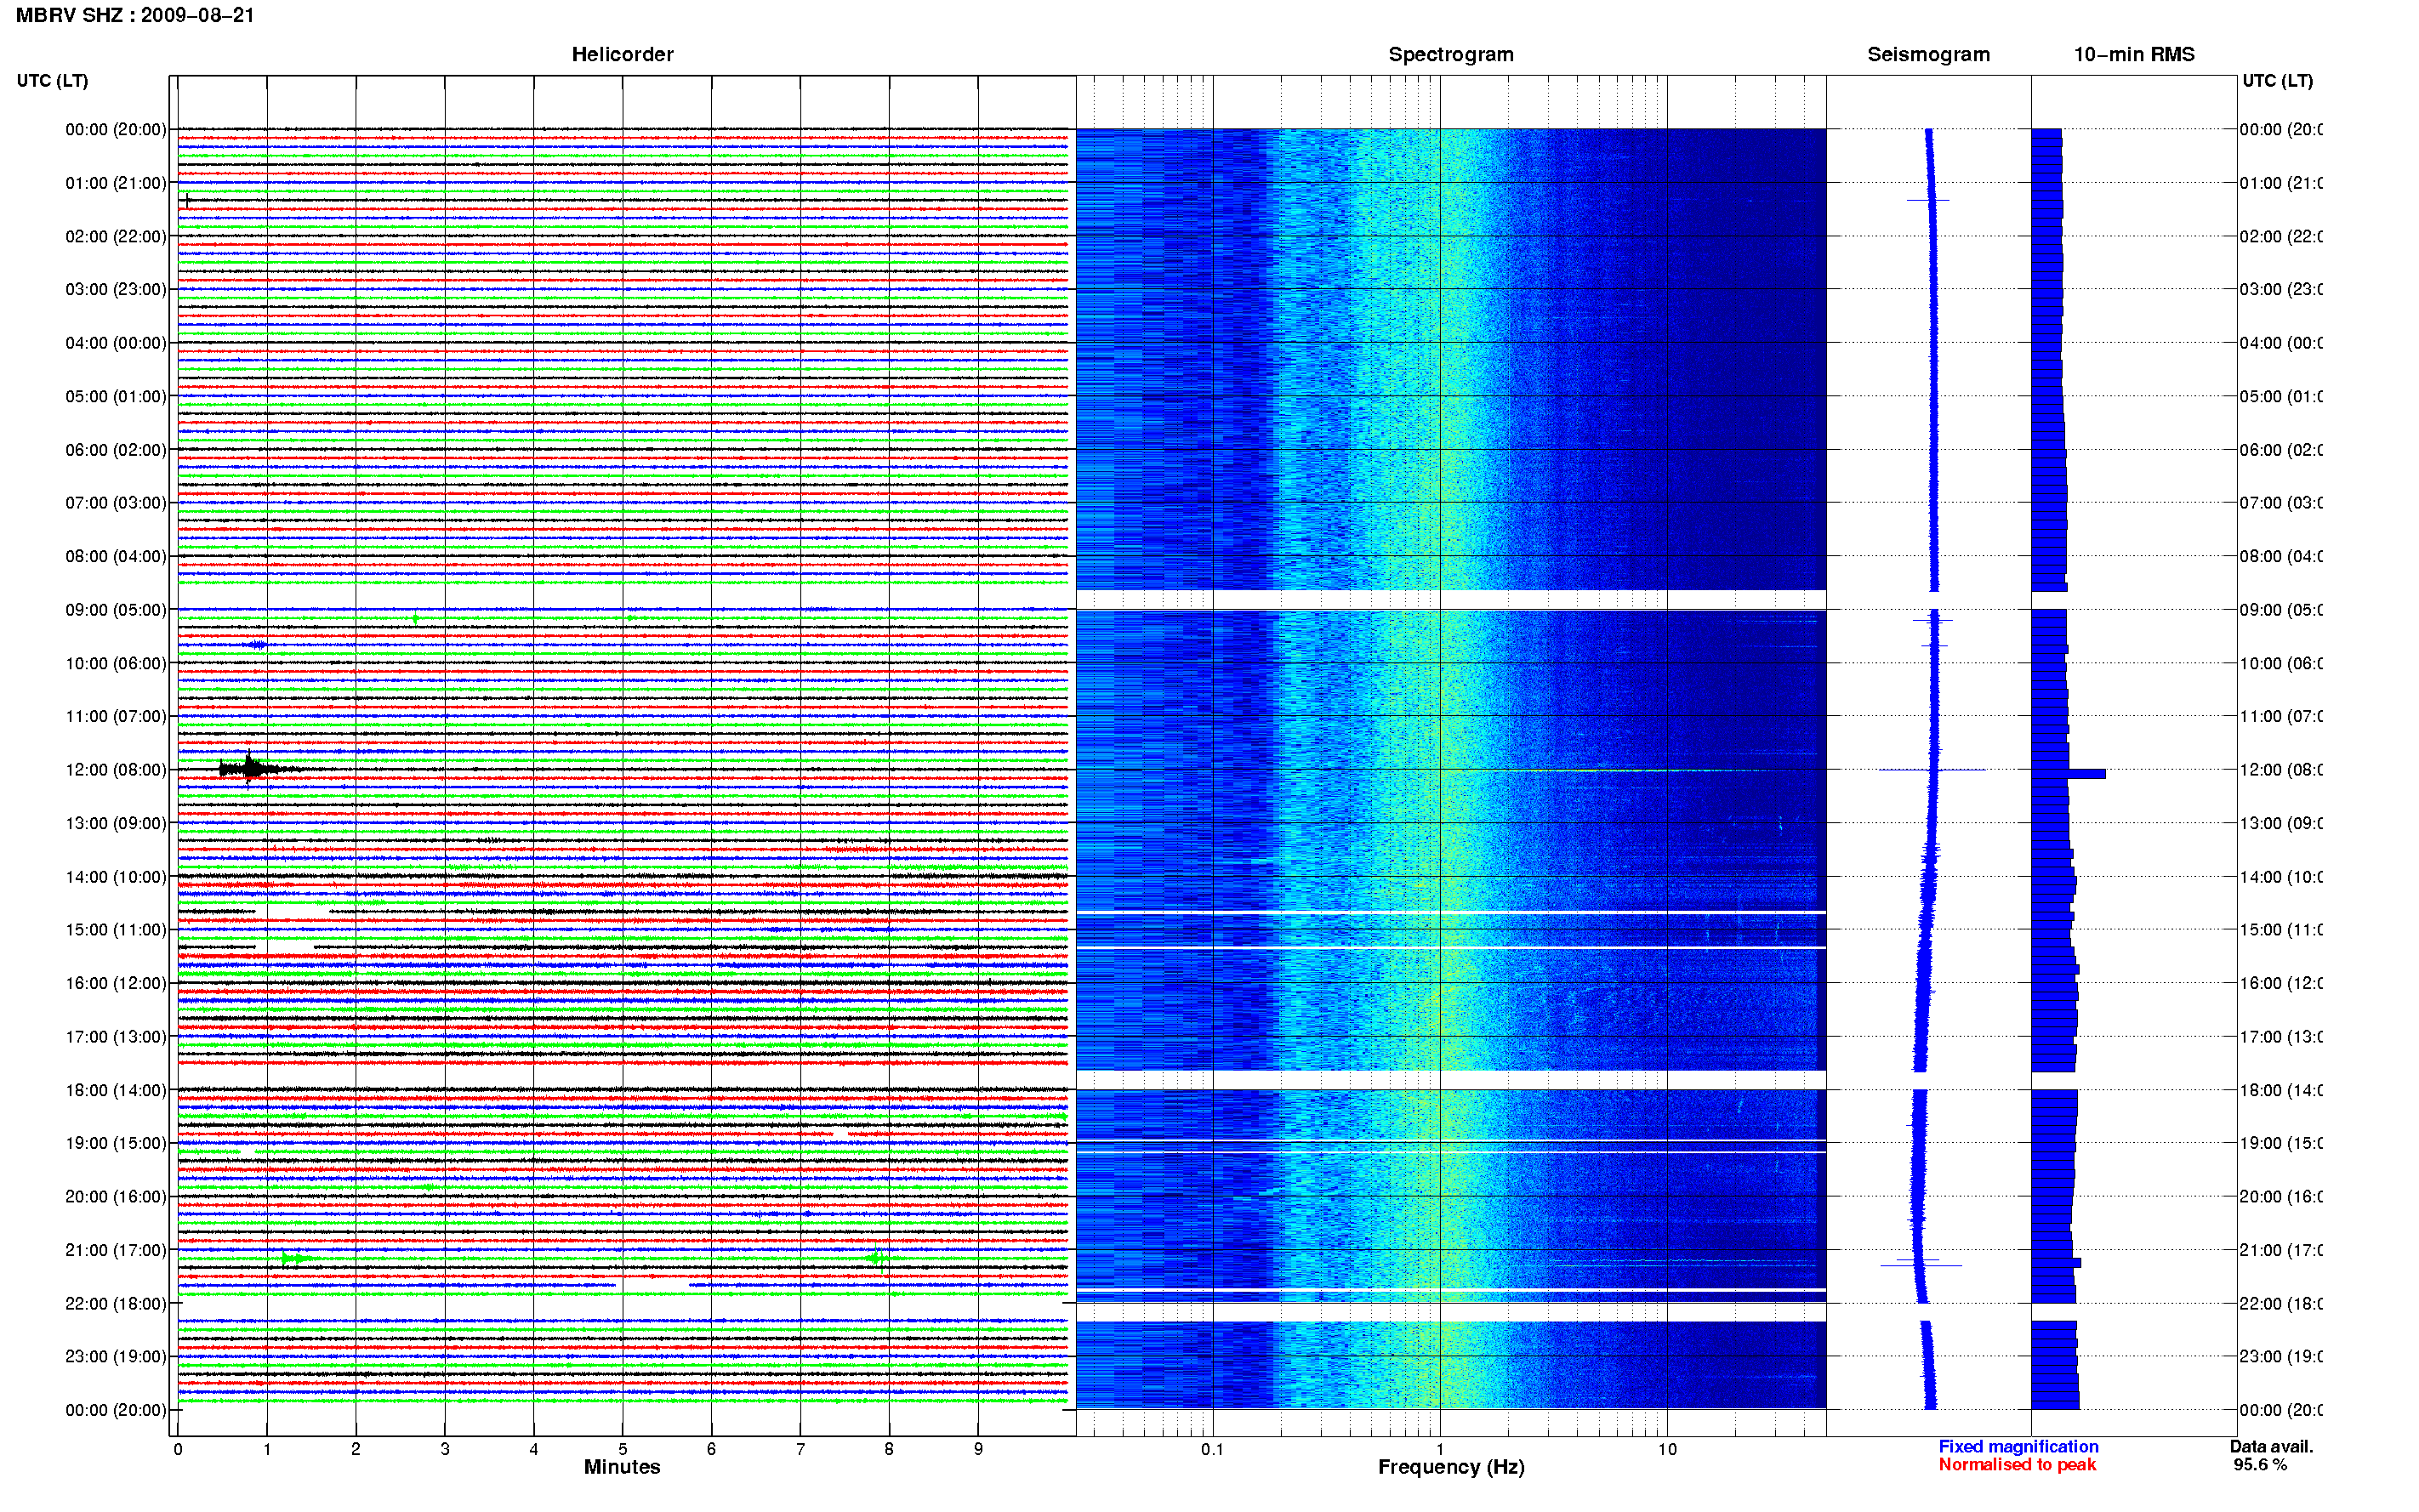The height and width of the screenshot is (1512, 2419).
Task: Click the black cross marker on 01:20 trace
Action: [x=187, y=200]
